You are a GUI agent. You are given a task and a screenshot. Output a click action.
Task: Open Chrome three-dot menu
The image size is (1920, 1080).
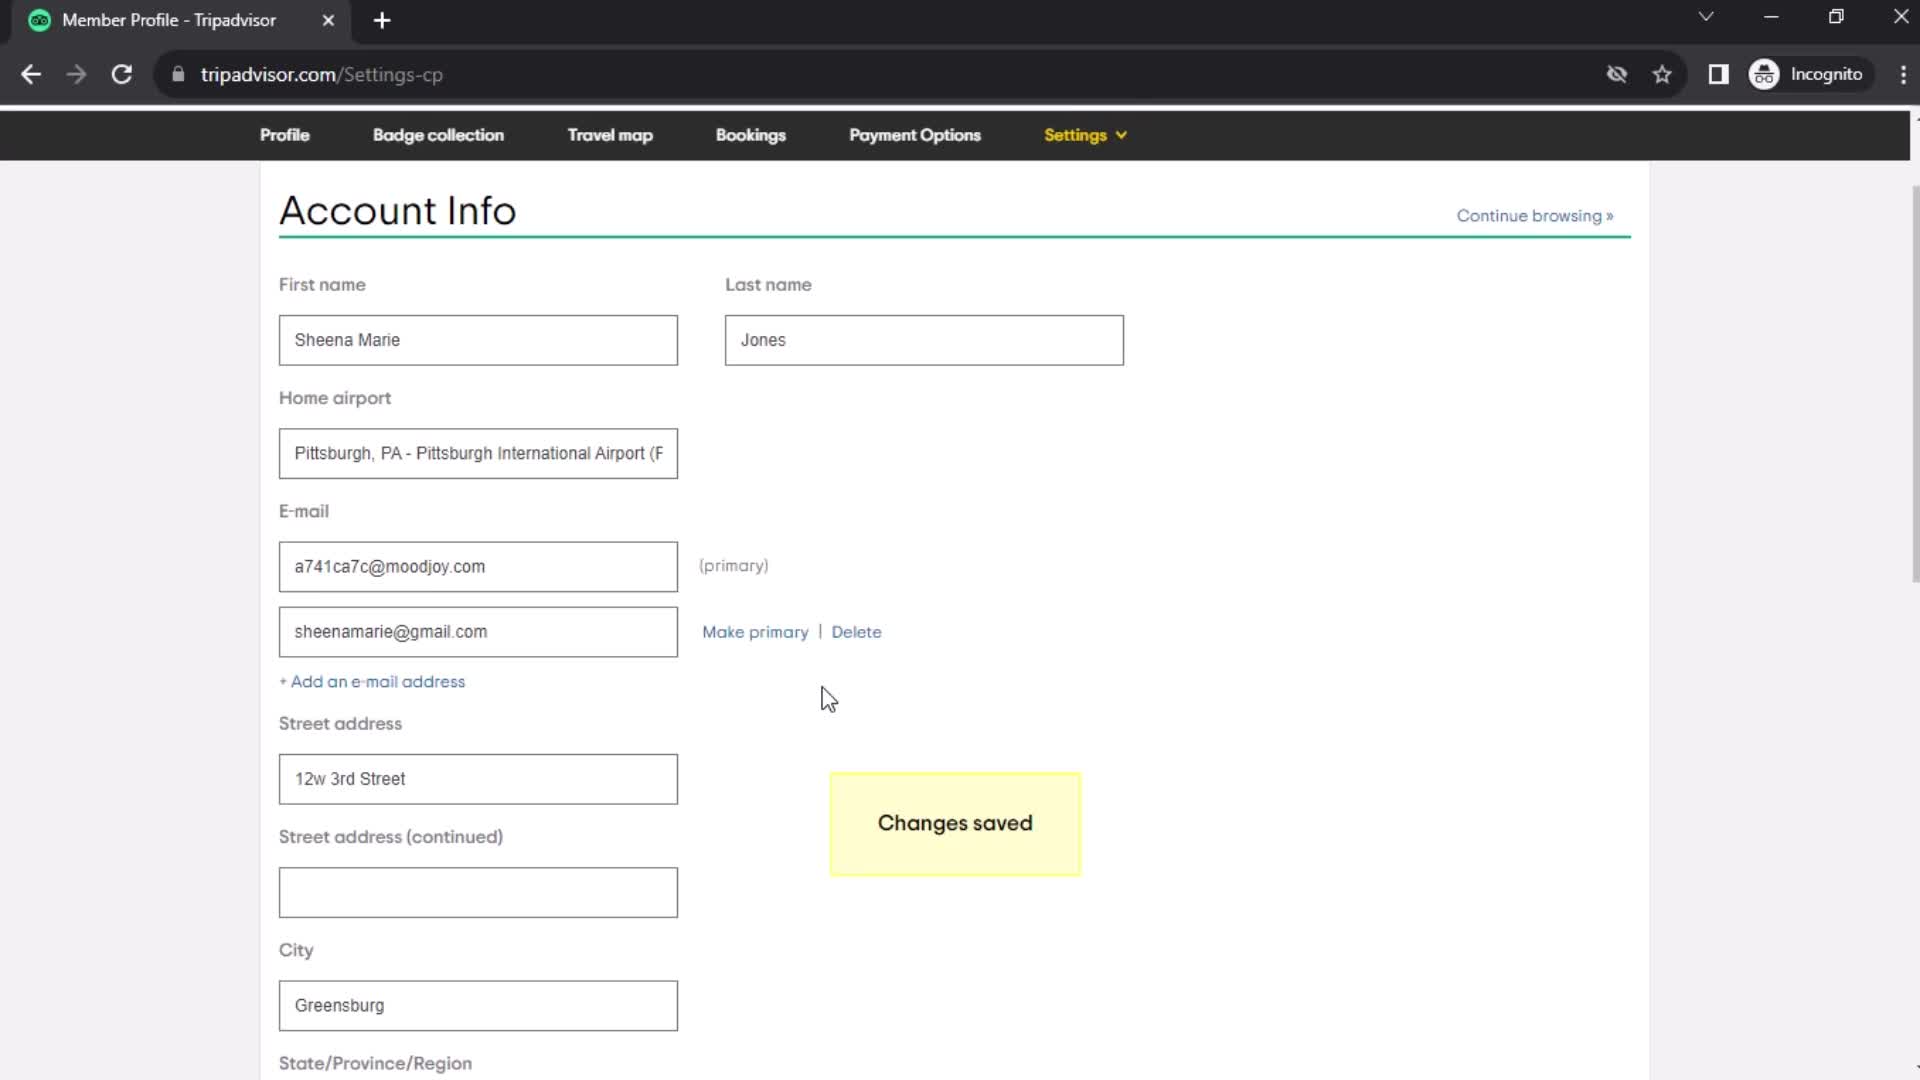(x=1902, y=75)
